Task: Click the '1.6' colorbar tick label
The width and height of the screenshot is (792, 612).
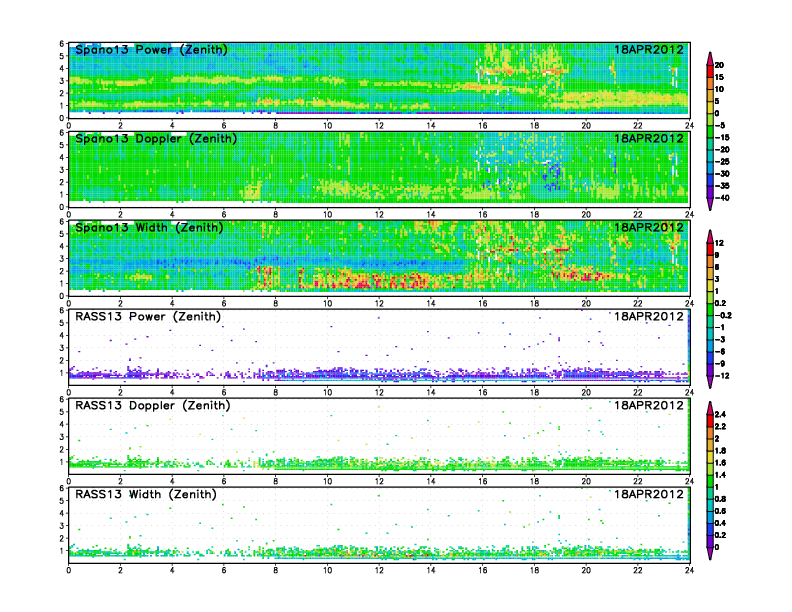Action: (720, 463)
